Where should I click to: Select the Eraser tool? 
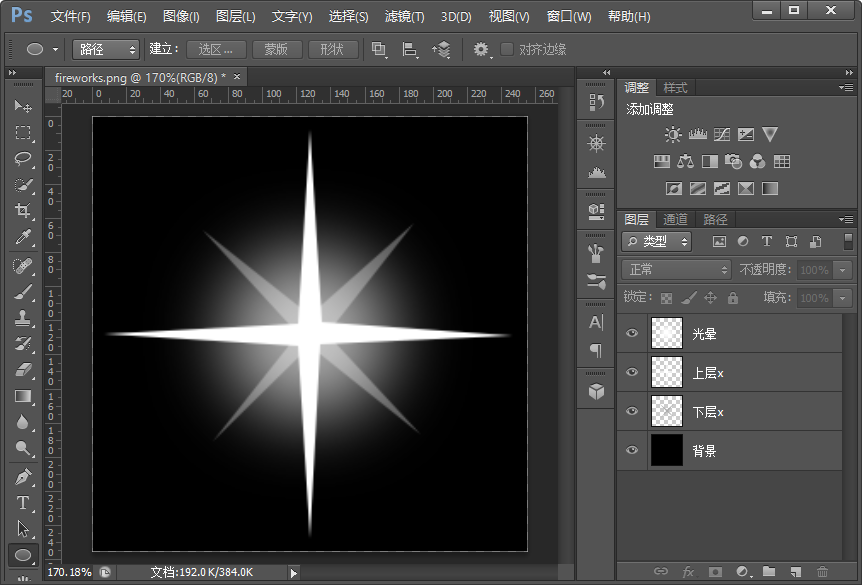point(23,369)
